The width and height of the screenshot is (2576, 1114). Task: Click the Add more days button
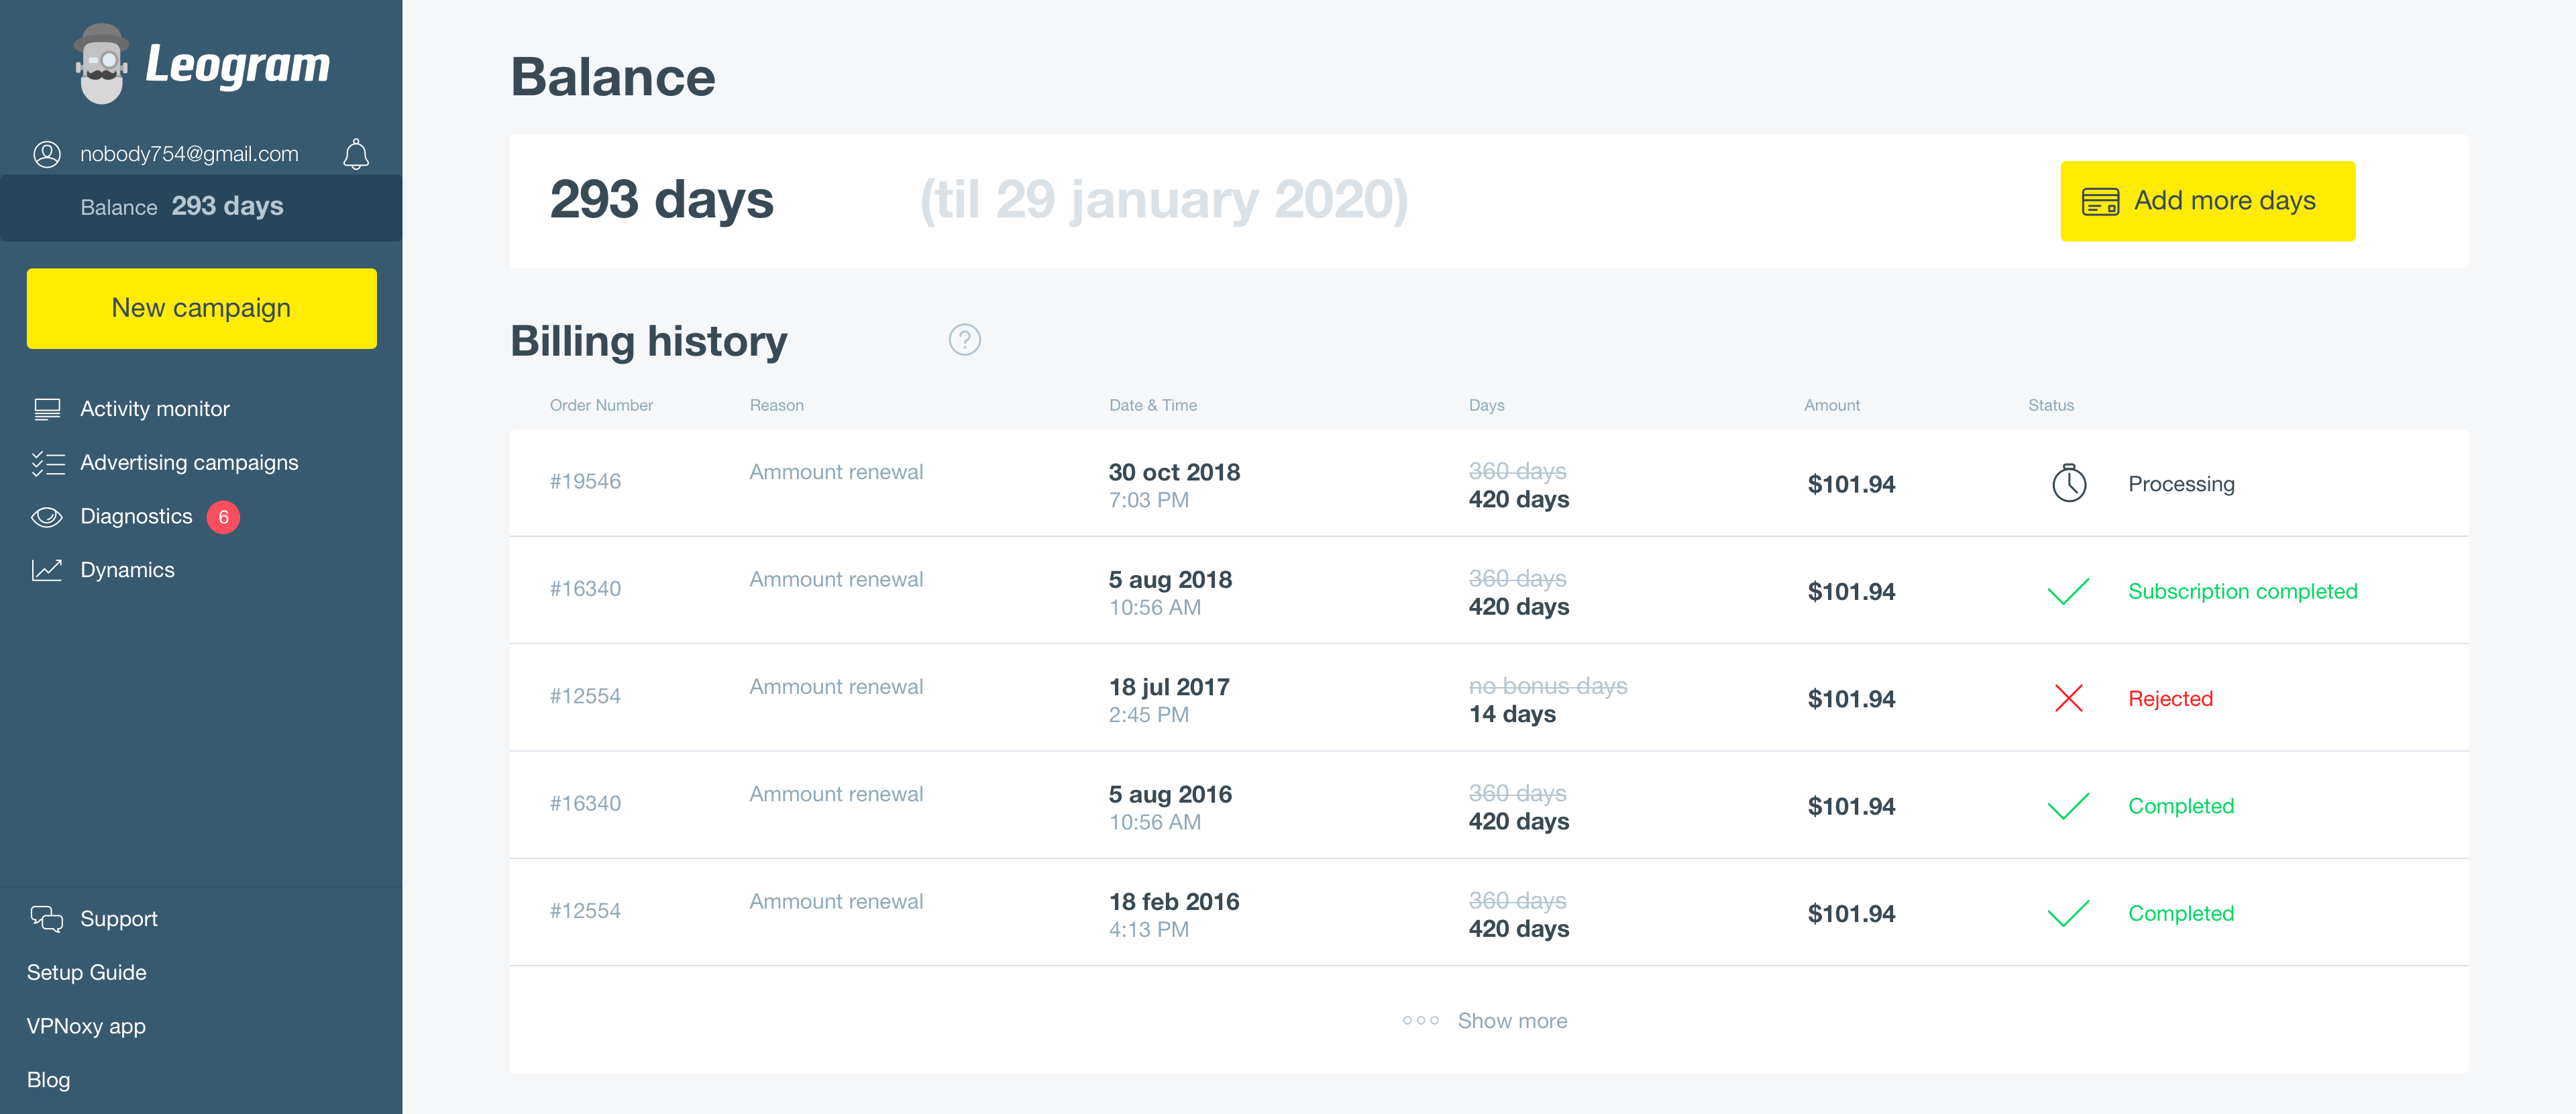pos(2206,201)
